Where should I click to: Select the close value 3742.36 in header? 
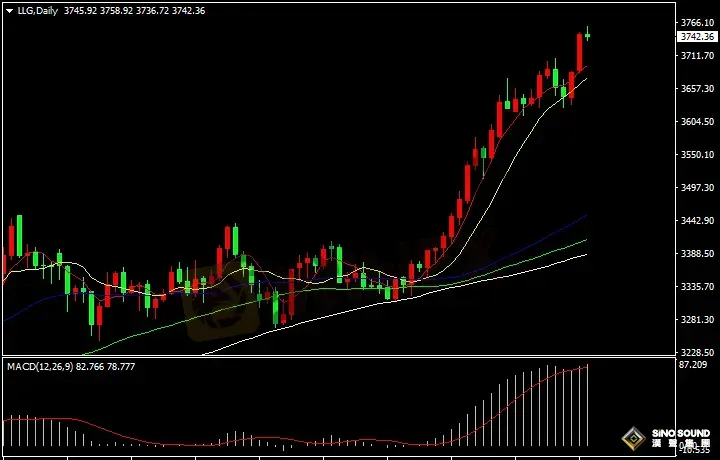point(188,11)
